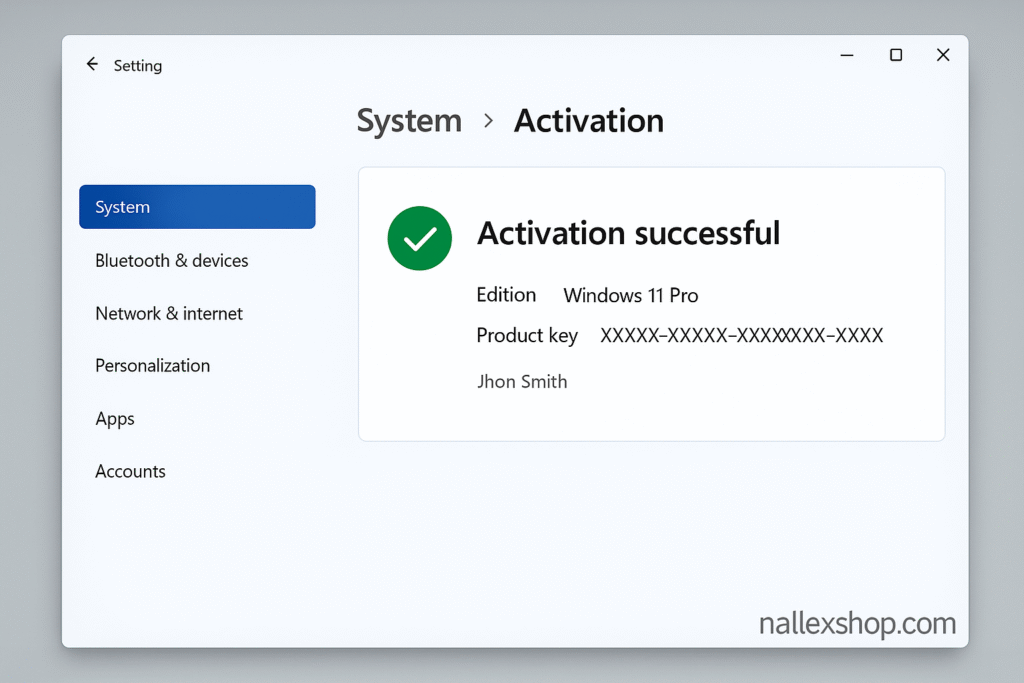Click the maximize icon on the window
This screenshot has width=1024, height=683.
pos(895,55)
